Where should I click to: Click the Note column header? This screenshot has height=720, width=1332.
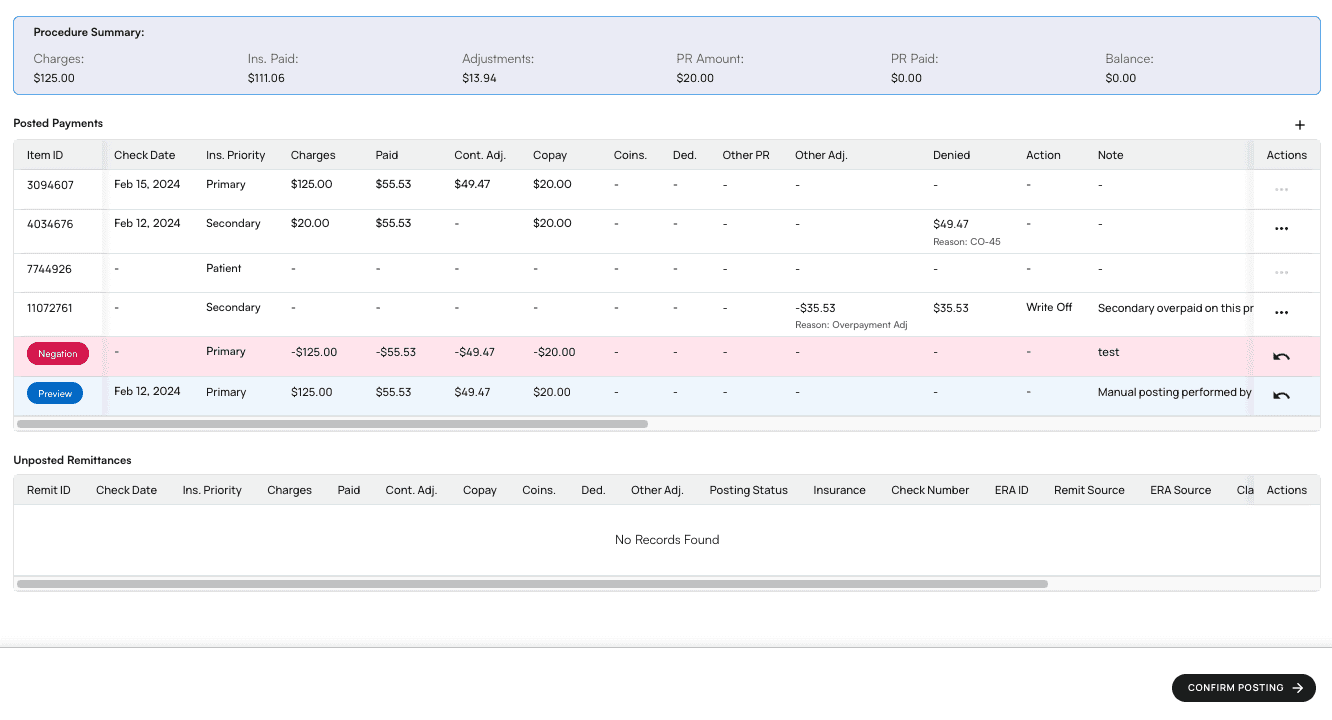coord(1111,155)
